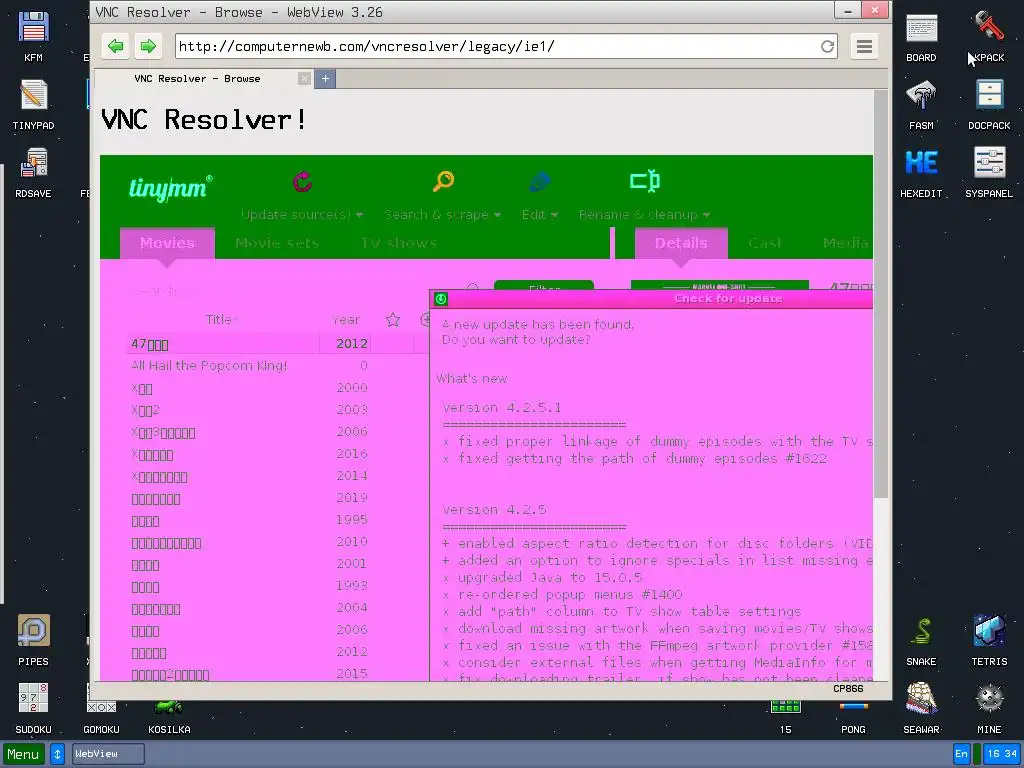1024x768 pixels.
Task: Switch to the Movie sets tab
Action: pos(277,243)
